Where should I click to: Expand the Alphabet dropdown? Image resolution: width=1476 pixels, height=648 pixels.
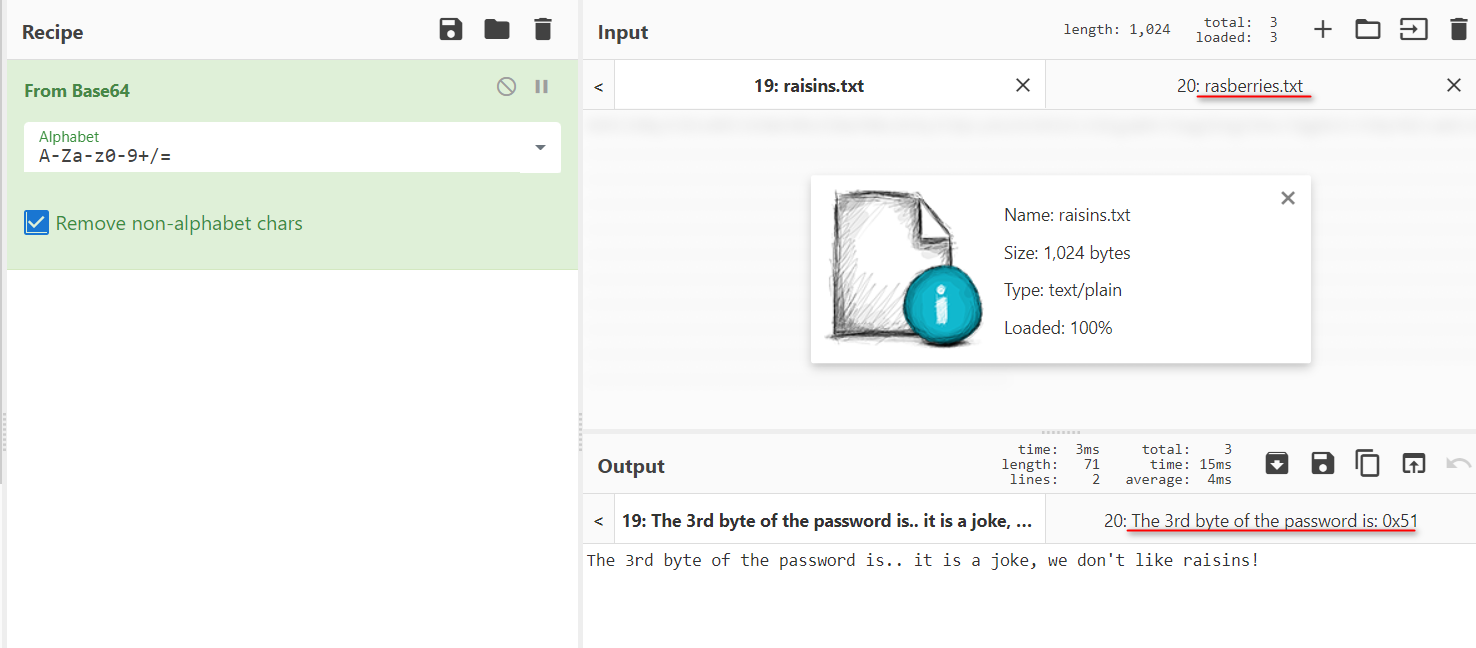540,148
